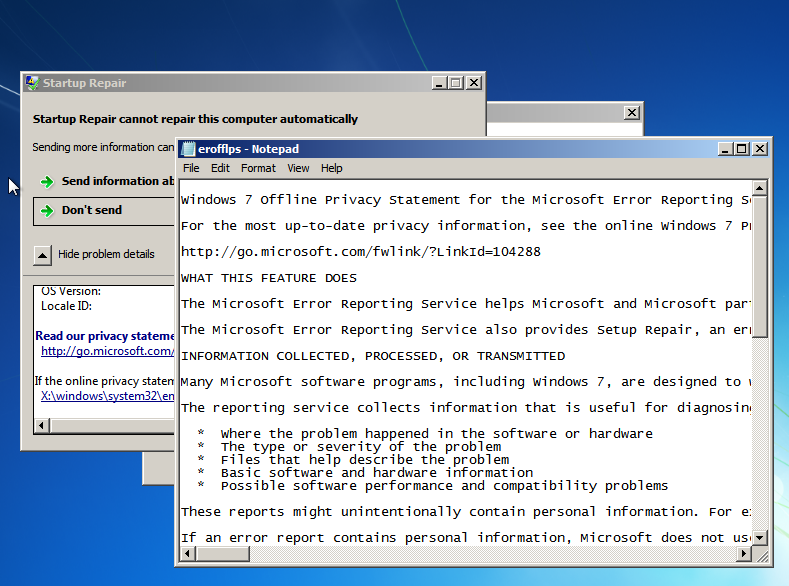
Task: Click the 'Locale ID:' row in problem details
Action: (66, 306)
